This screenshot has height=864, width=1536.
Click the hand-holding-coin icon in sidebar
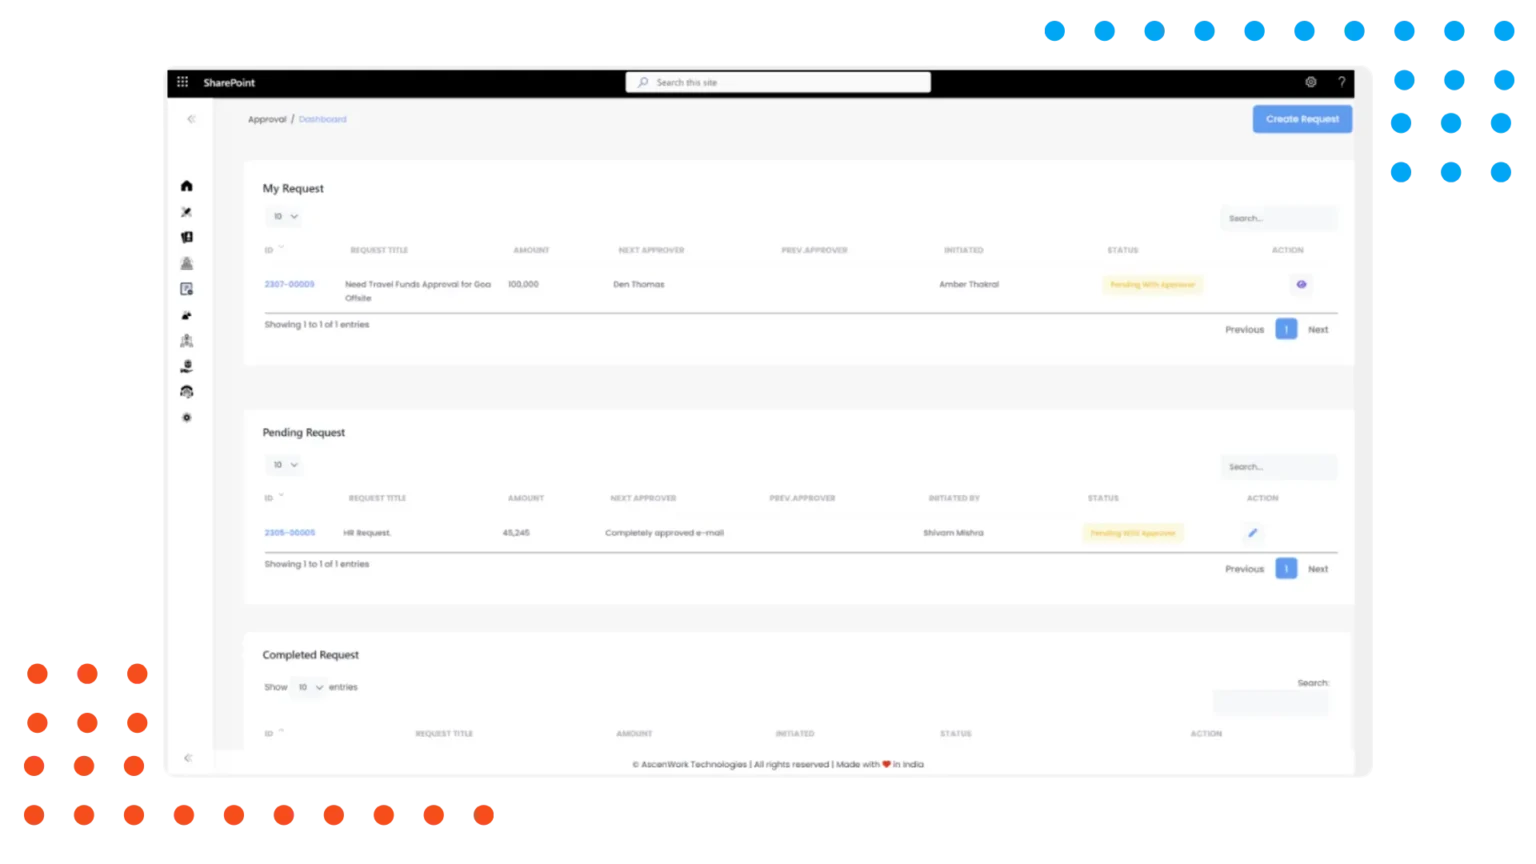pos(186,367)
